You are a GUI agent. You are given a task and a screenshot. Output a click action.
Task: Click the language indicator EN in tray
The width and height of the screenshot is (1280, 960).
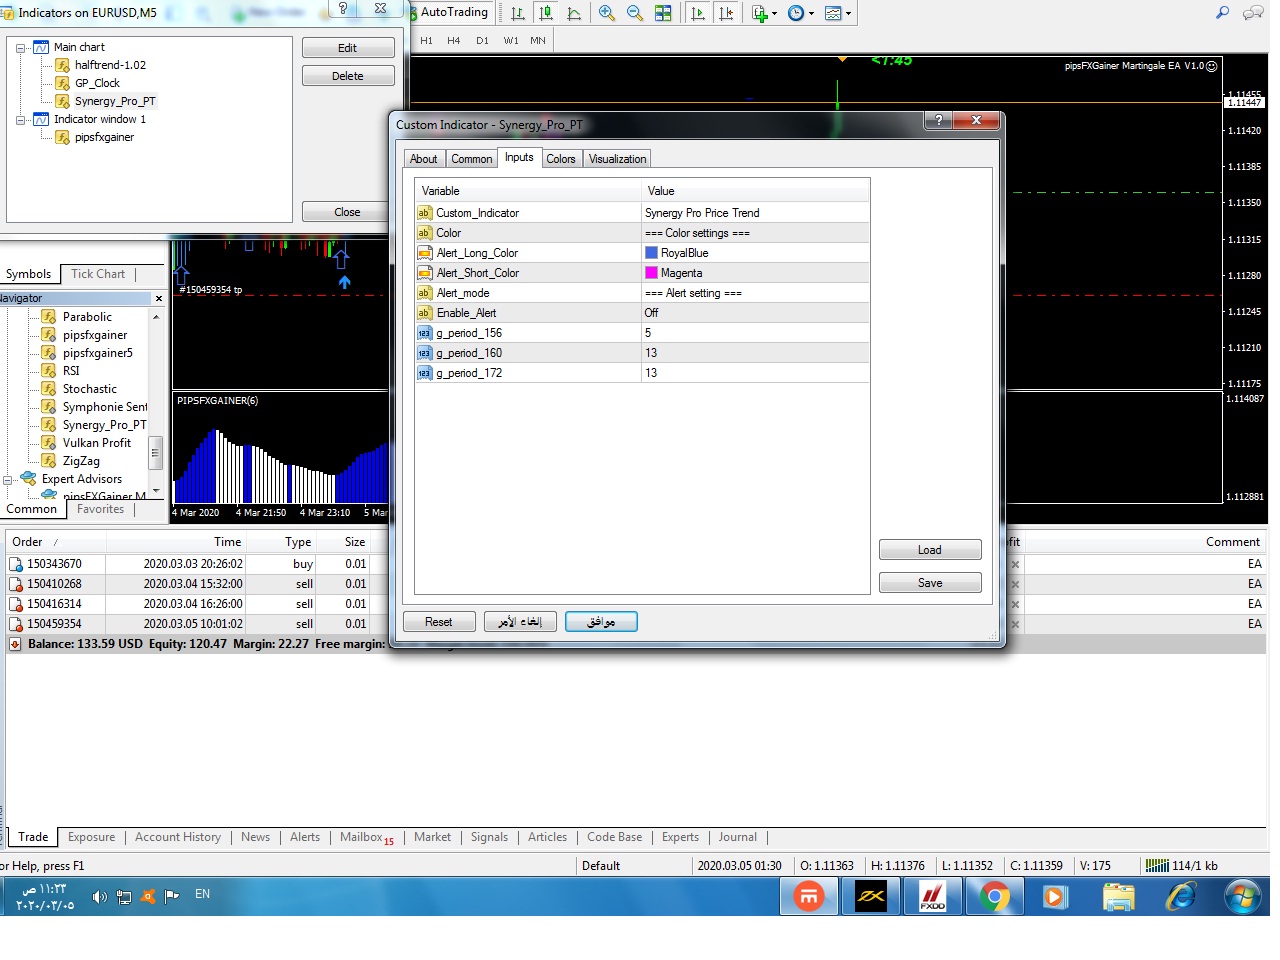coord(203,894)
